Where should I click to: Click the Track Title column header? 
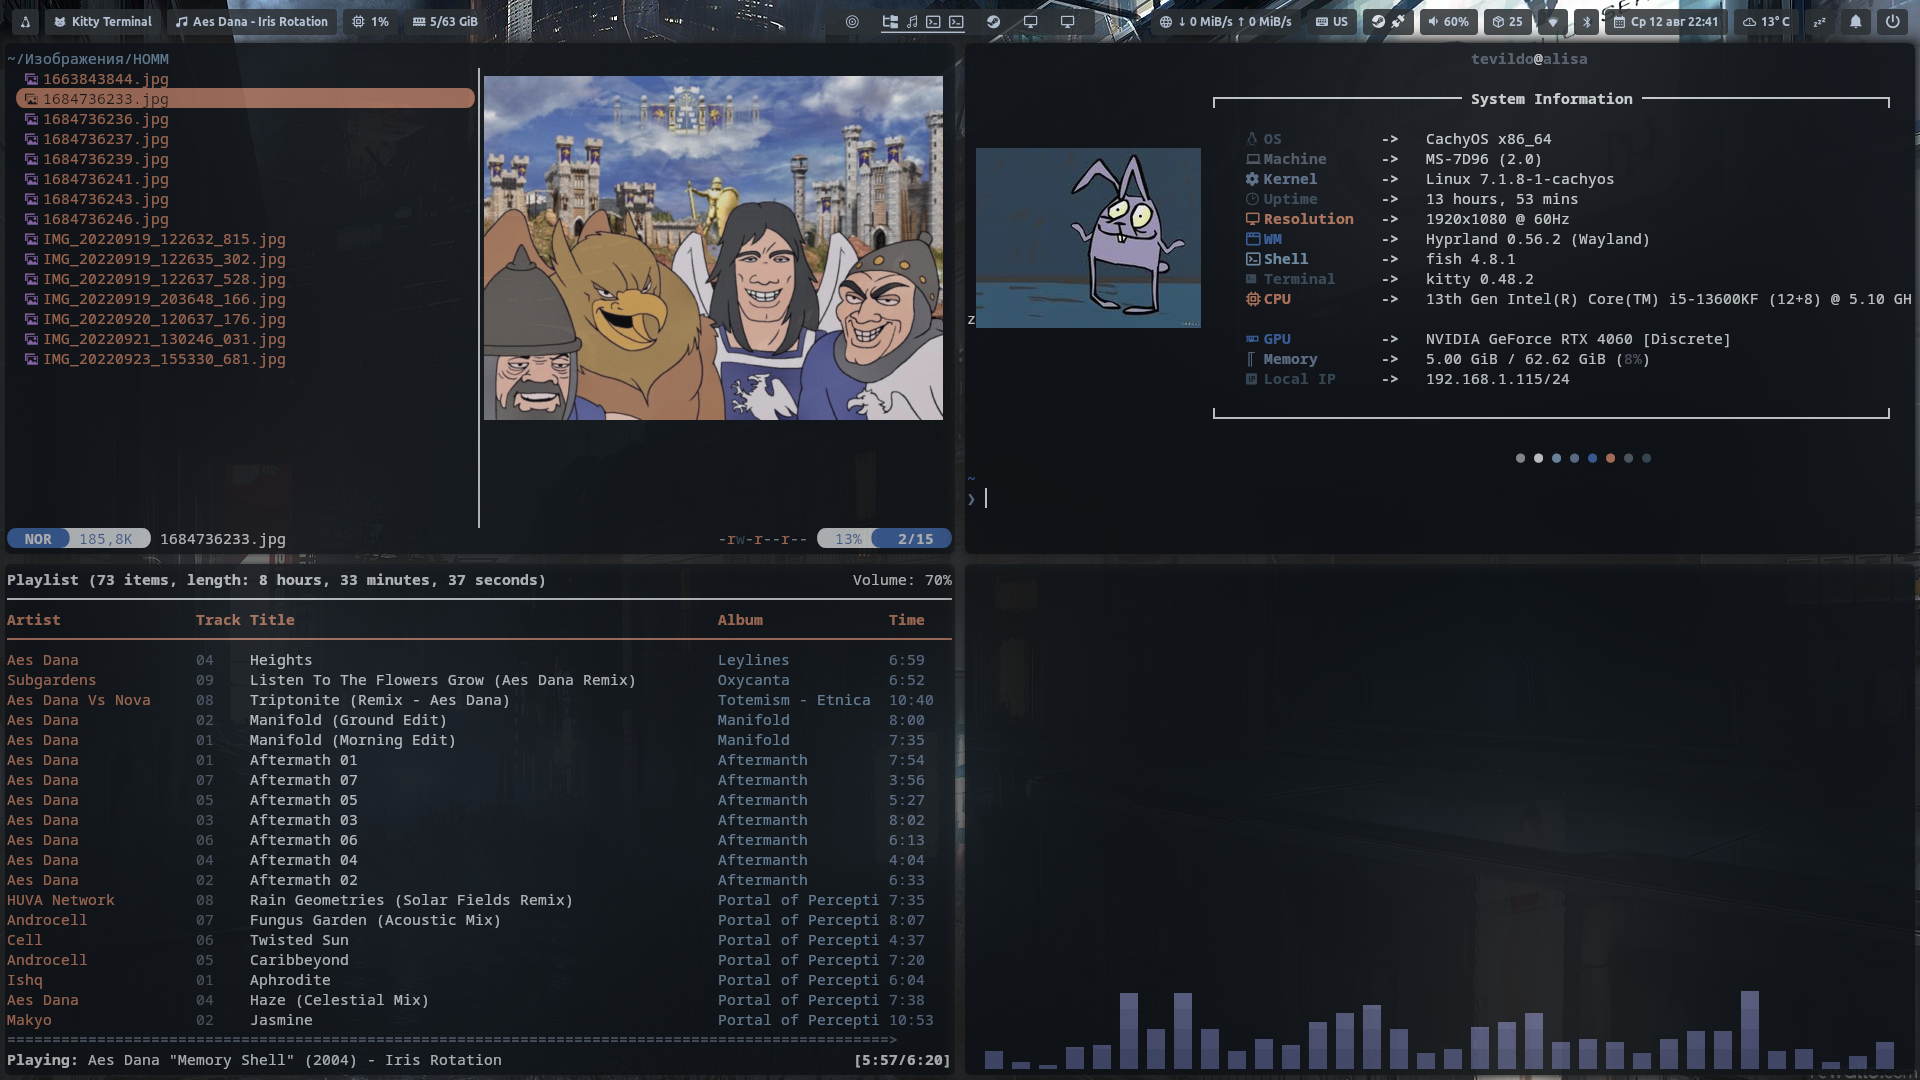click(x=245, y=620)
